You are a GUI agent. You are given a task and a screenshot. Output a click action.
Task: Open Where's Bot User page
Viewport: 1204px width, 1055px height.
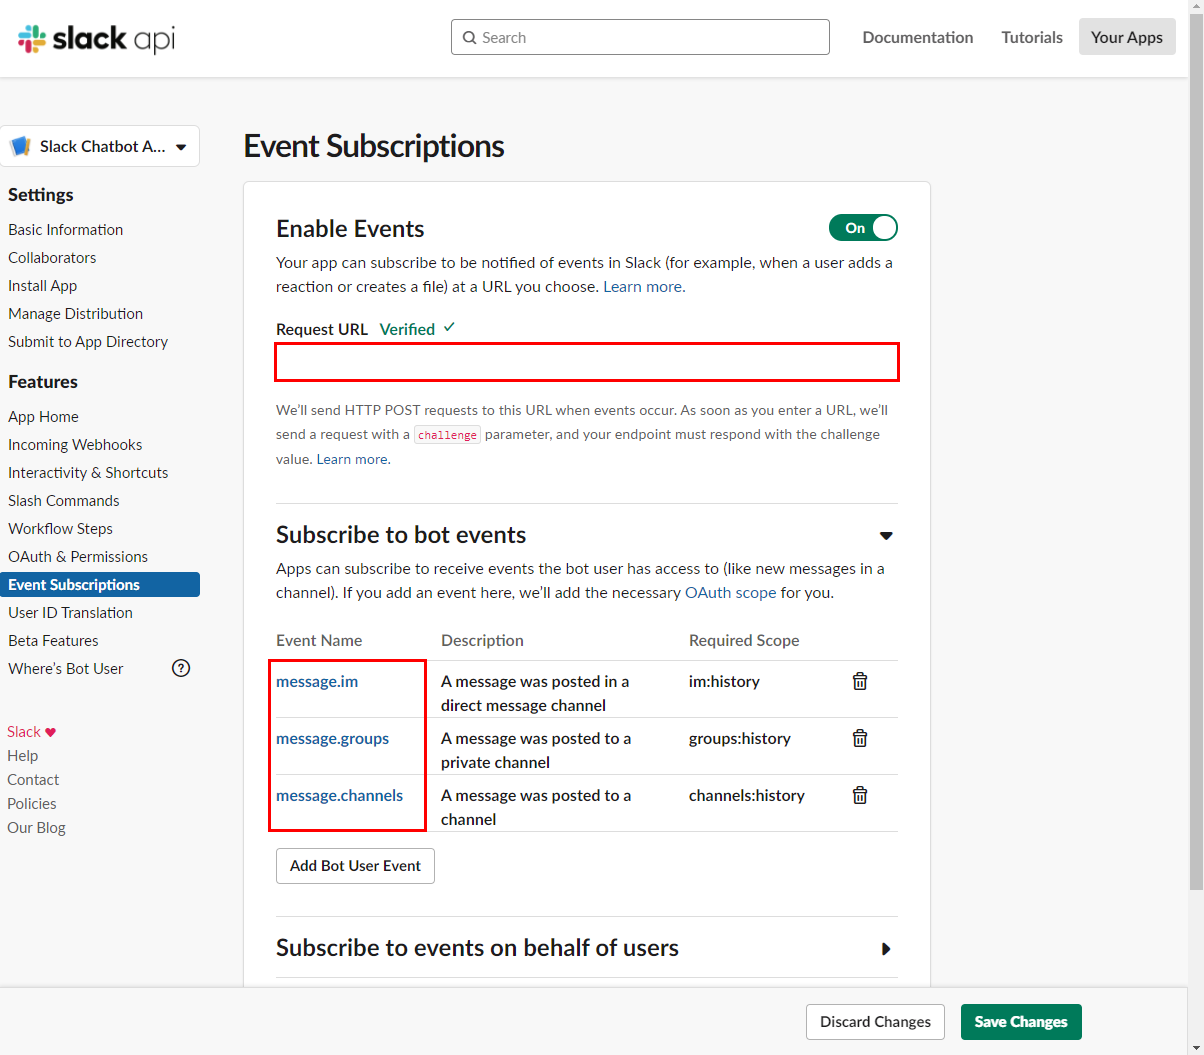66,668
